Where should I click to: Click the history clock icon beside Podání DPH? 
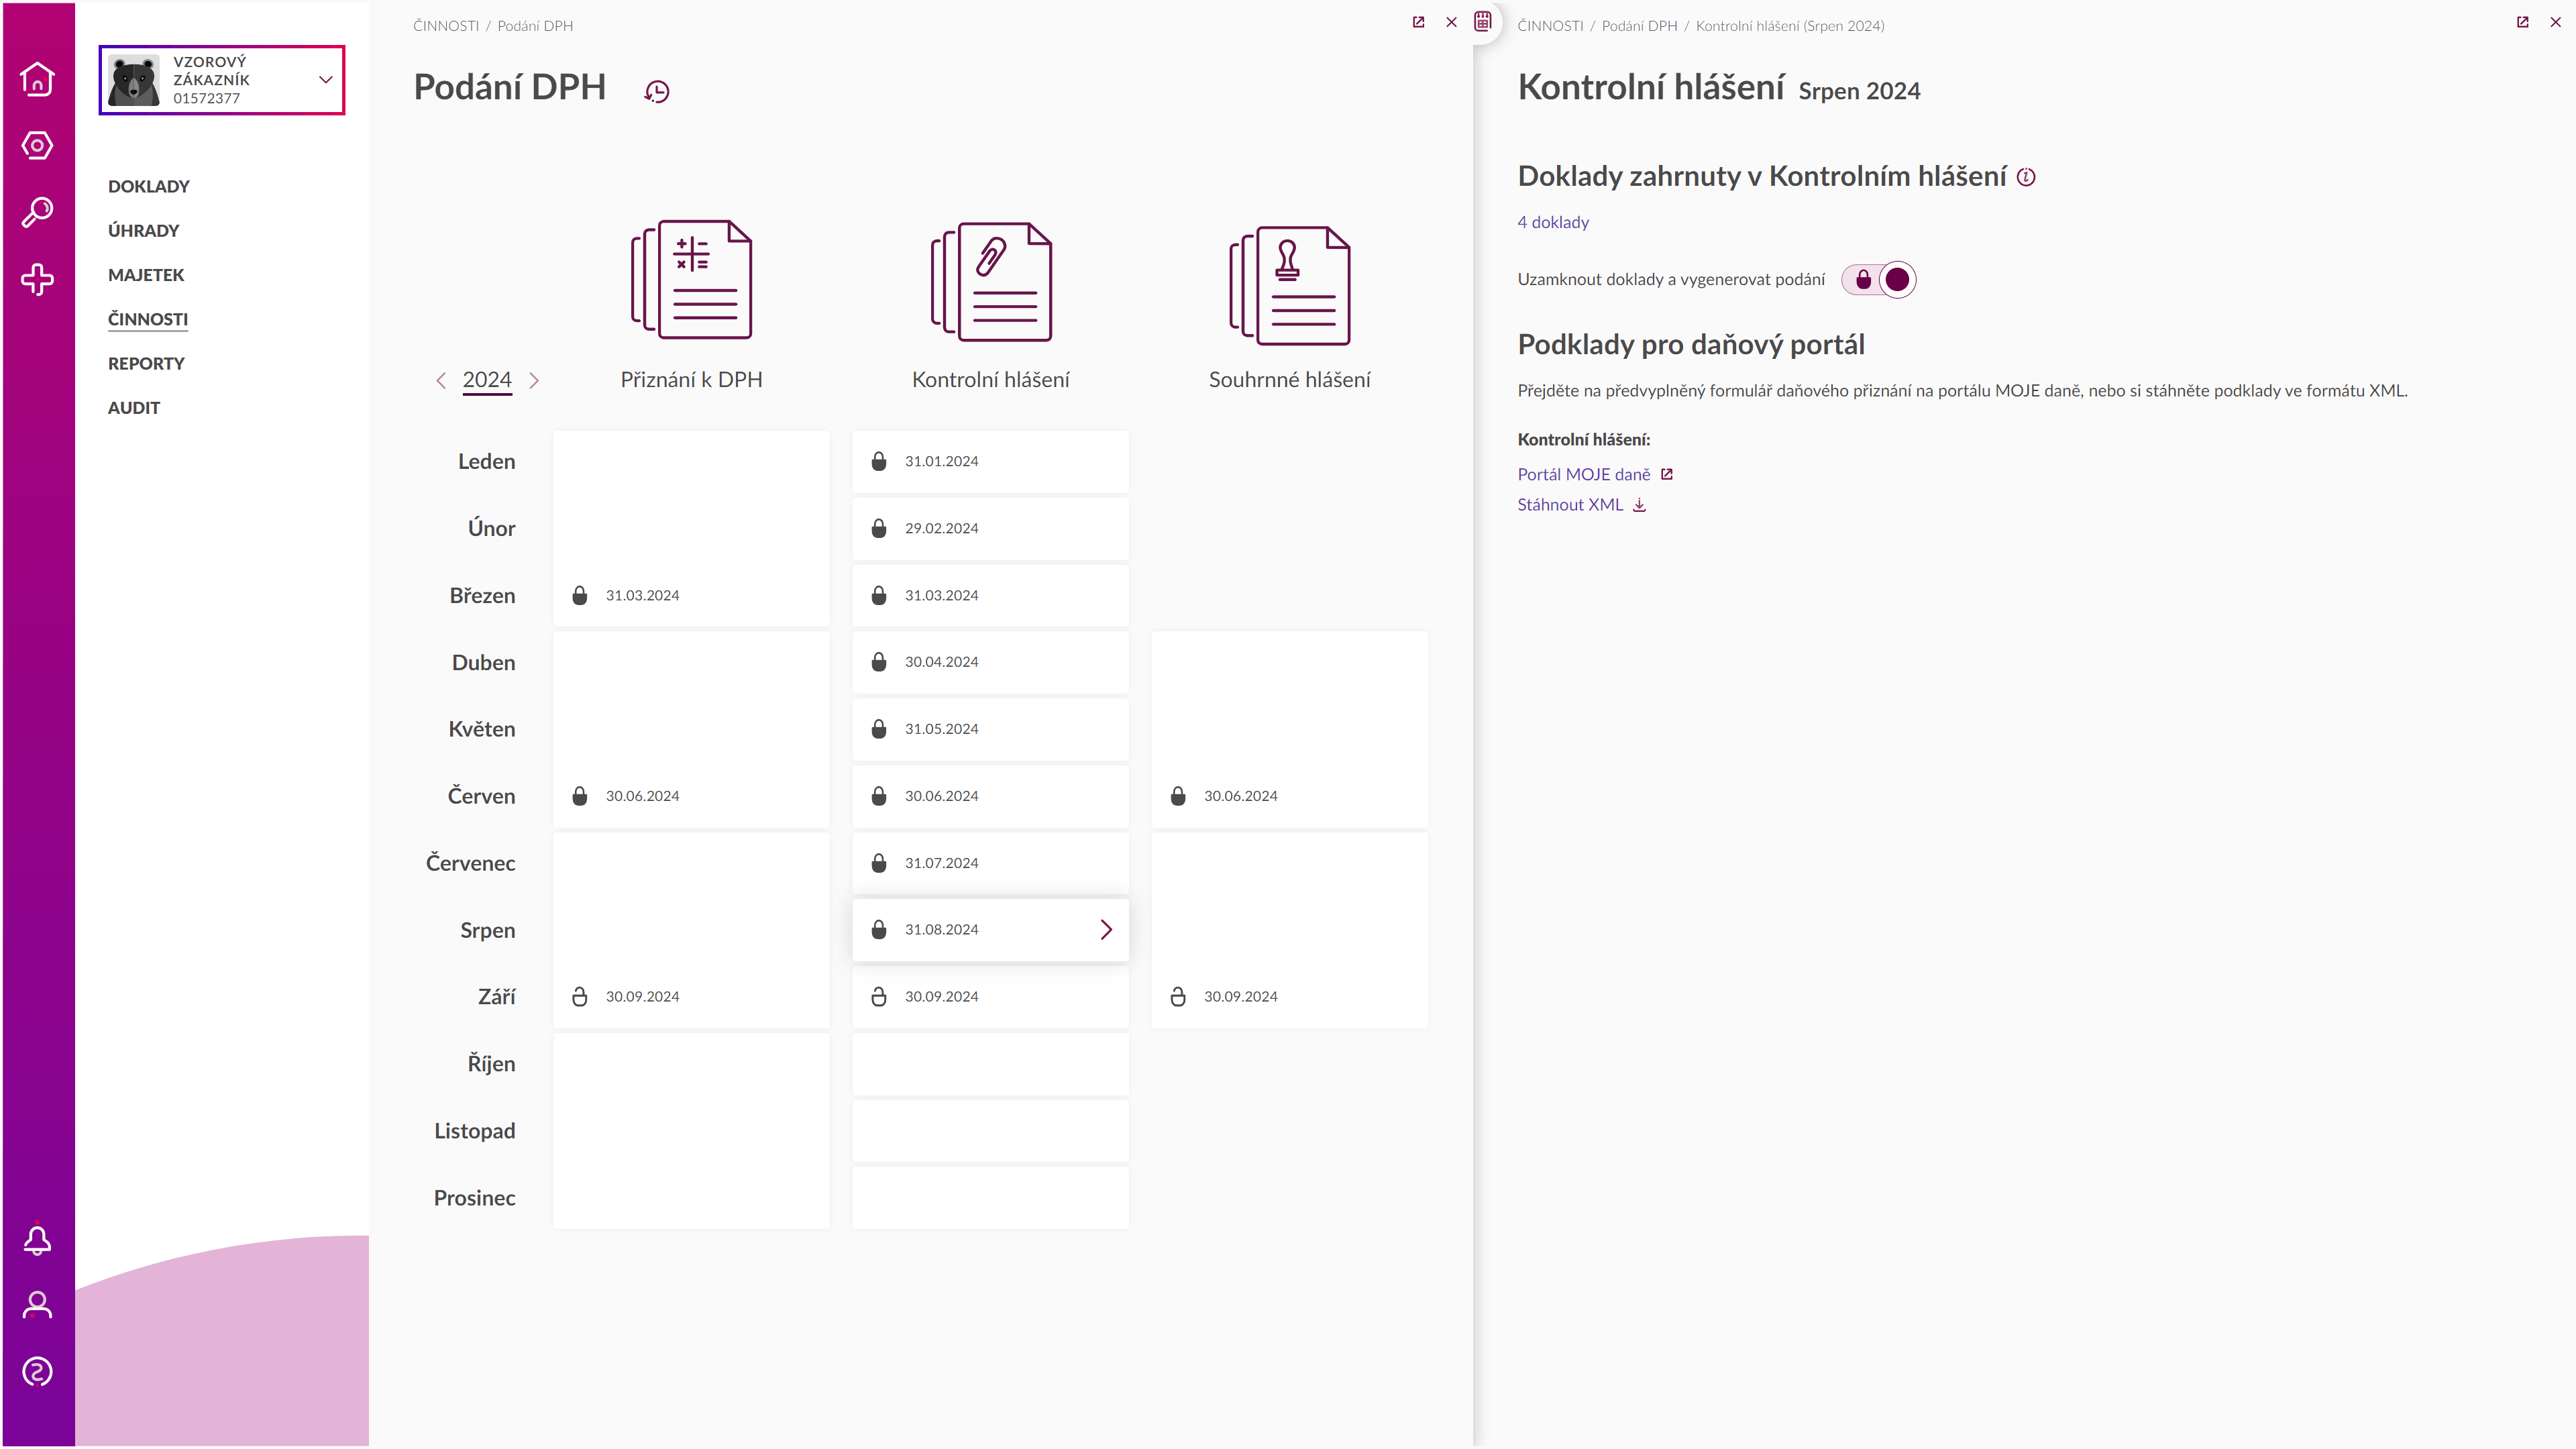657,92
